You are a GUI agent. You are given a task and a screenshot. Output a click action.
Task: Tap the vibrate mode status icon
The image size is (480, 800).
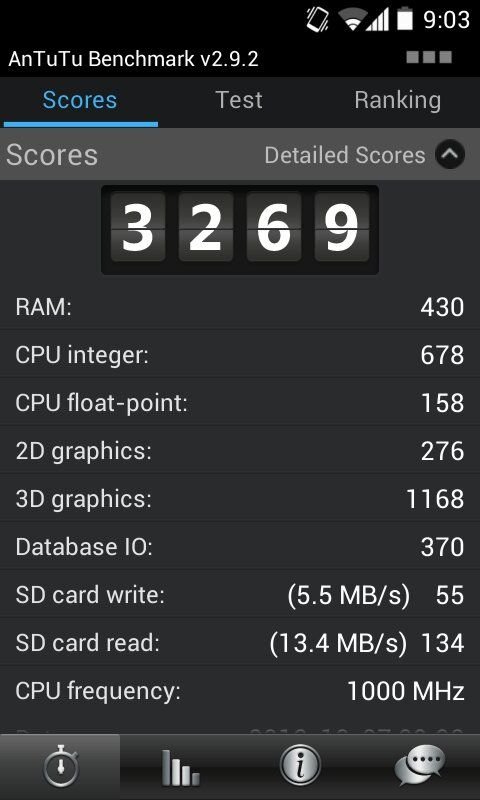(317, 20)
